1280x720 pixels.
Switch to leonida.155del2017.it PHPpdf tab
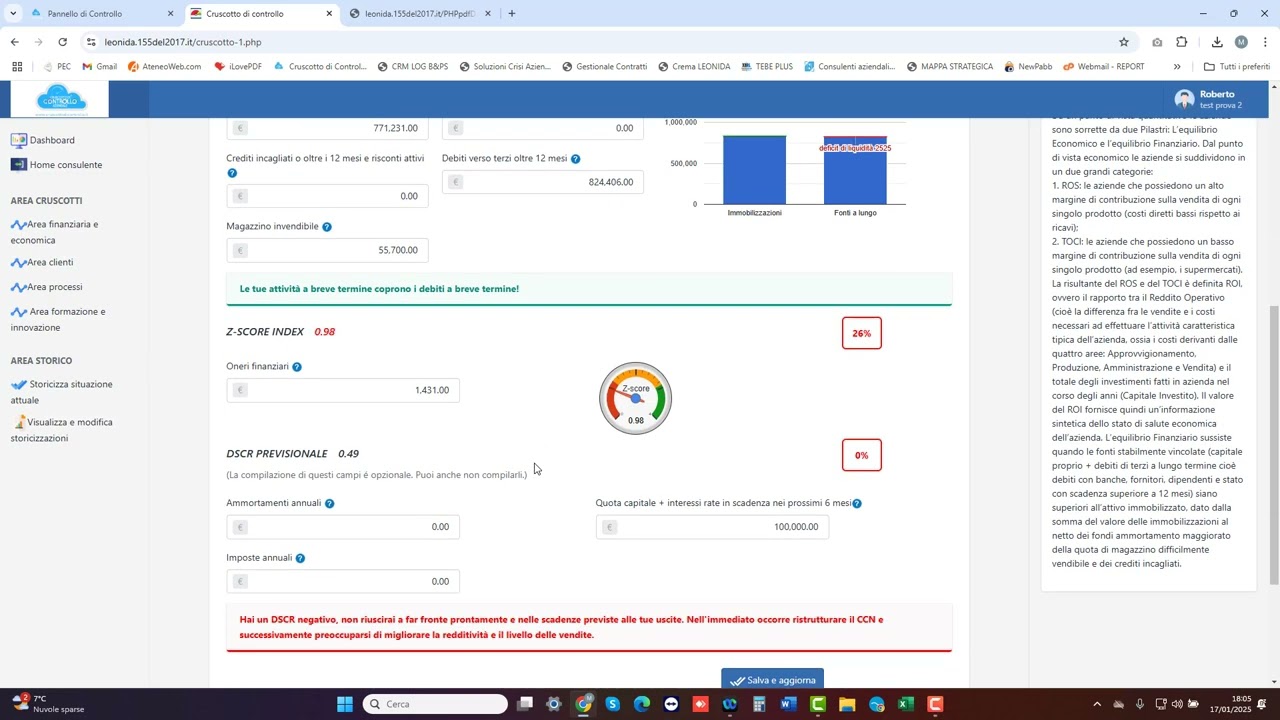click(418, 14)
